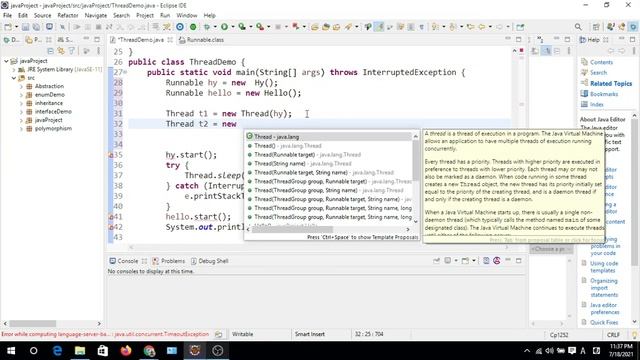
Task: Open the New file dropdown arrow
Action: (x=16, y=27)
